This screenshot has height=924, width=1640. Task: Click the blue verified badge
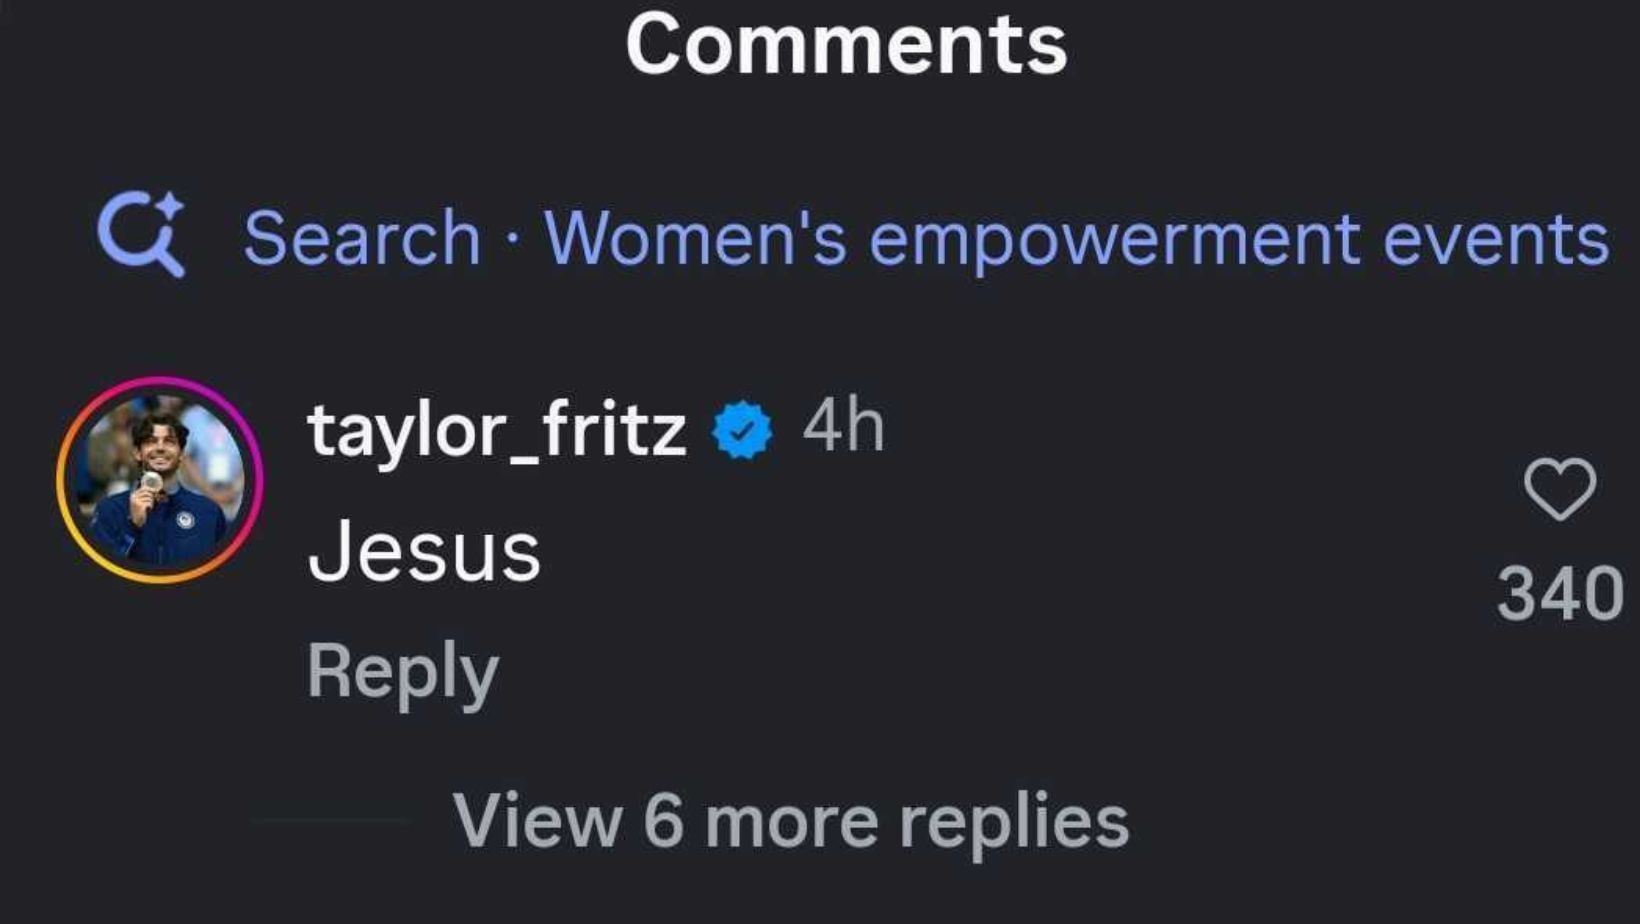(742, 430)
